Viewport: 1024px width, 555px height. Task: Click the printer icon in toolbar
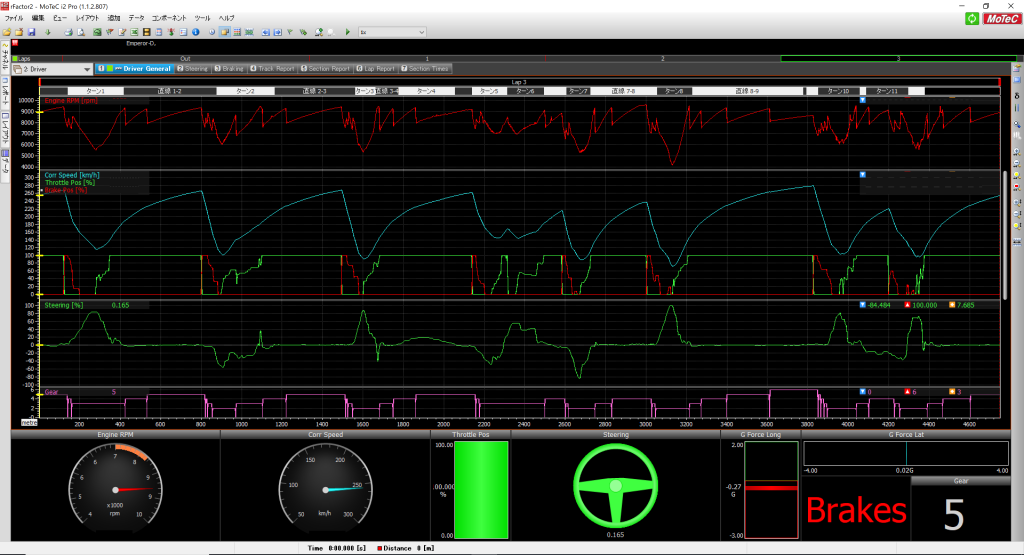pos(67,32)
